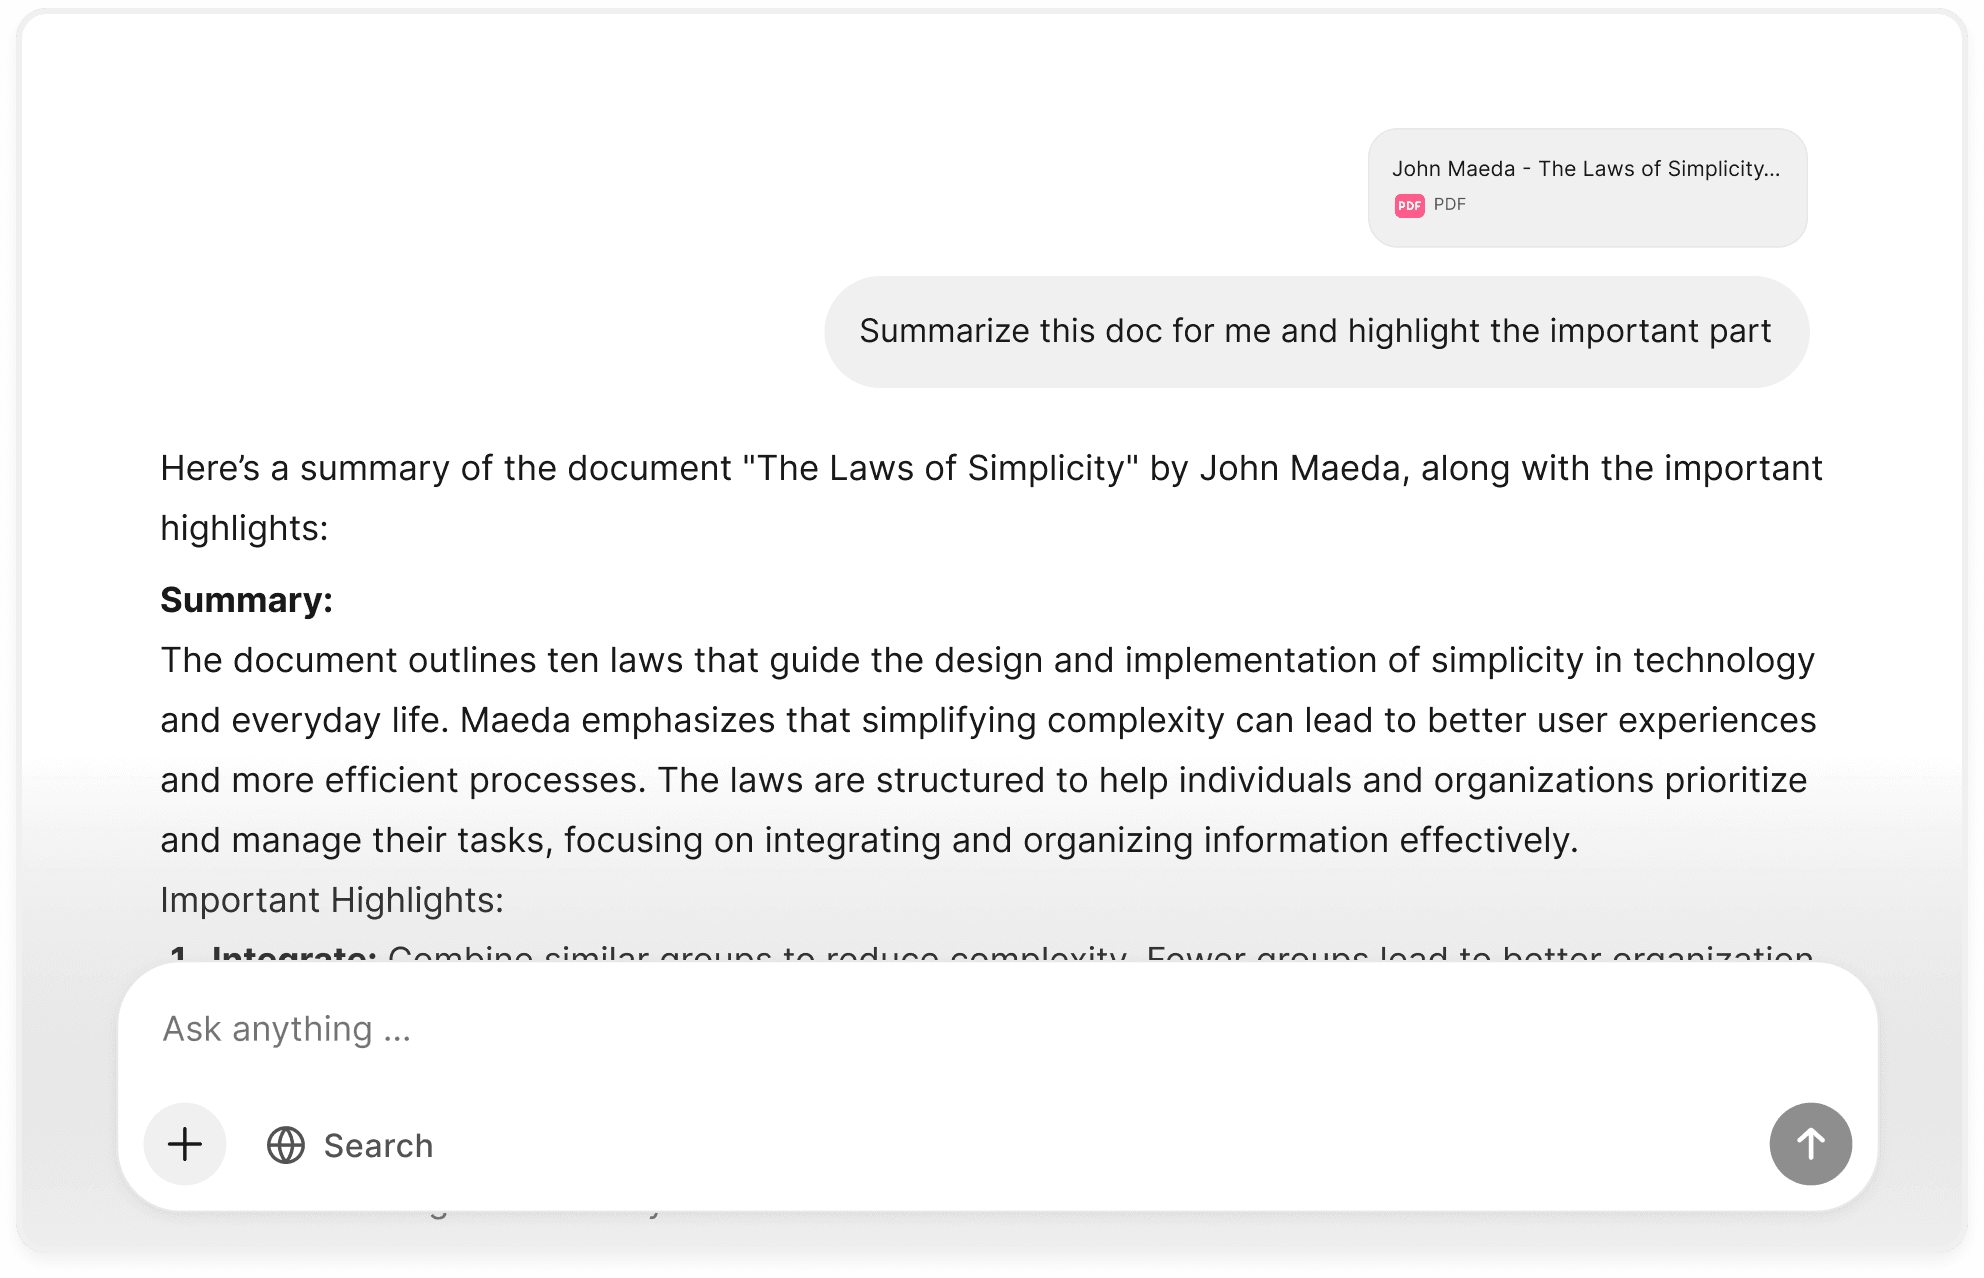Click the Summary heading in the response

click(x=245, y=600)
